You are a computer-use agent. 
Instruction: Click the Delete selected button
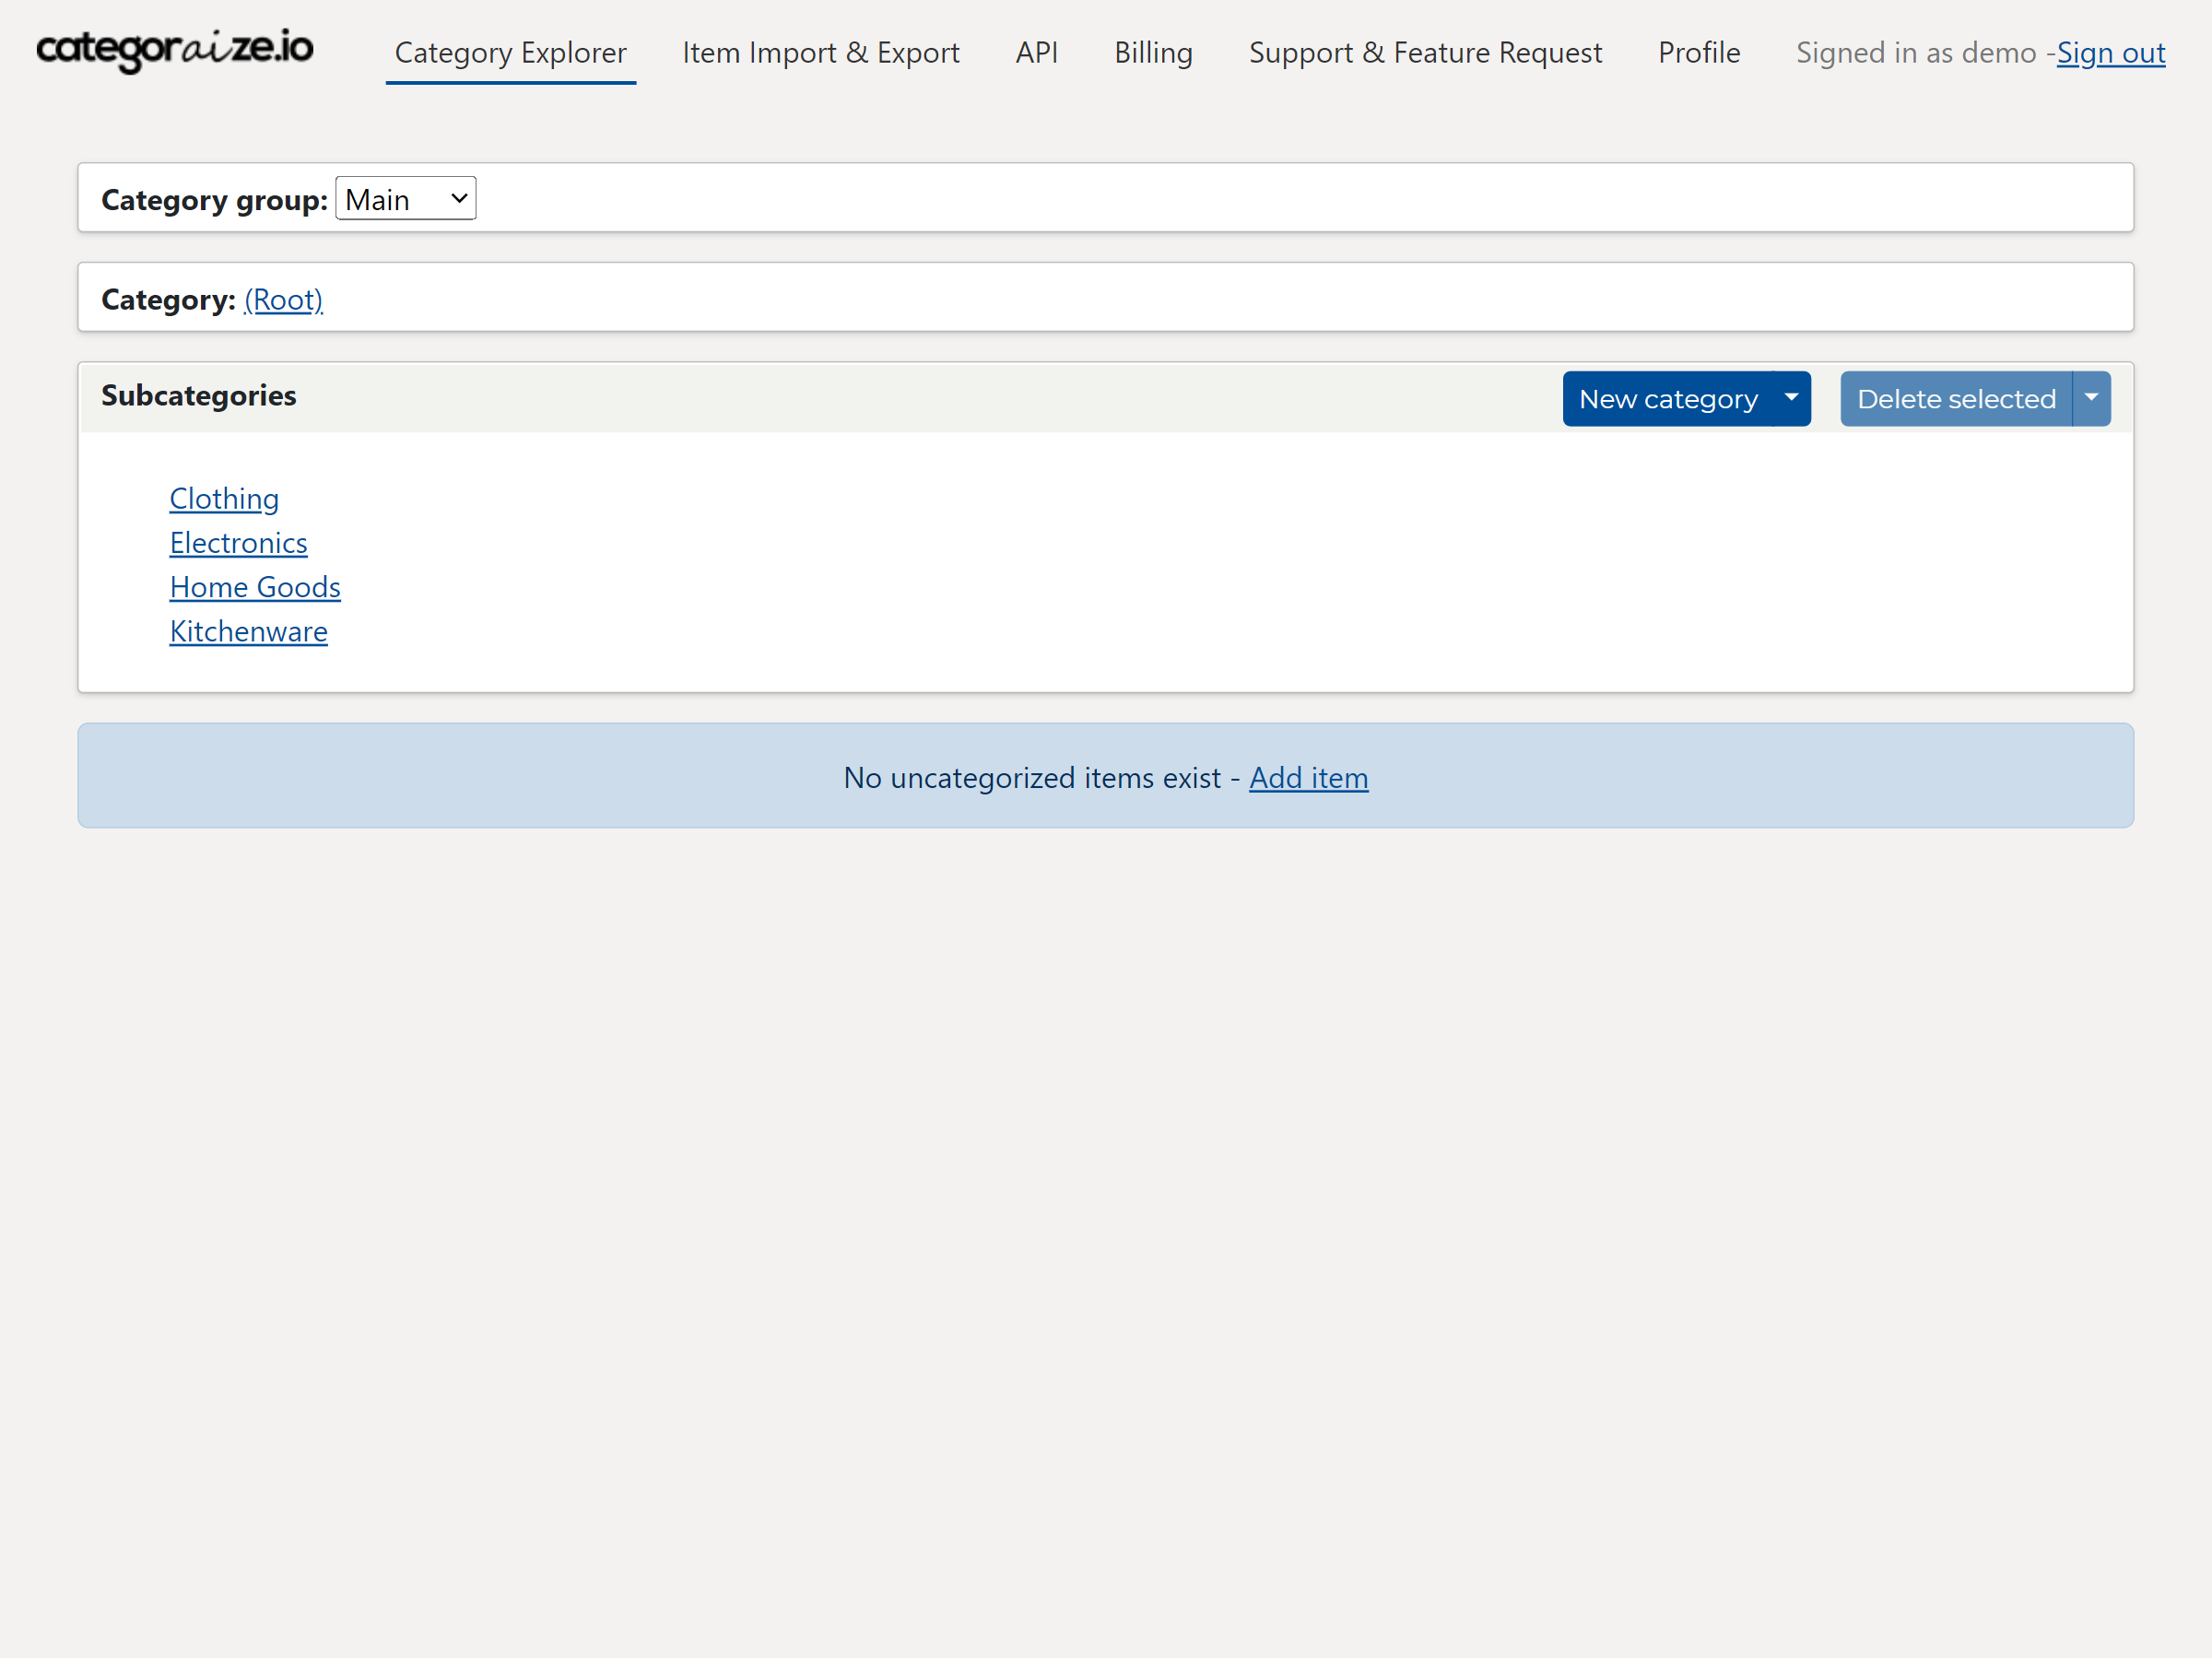[1955, 399]
